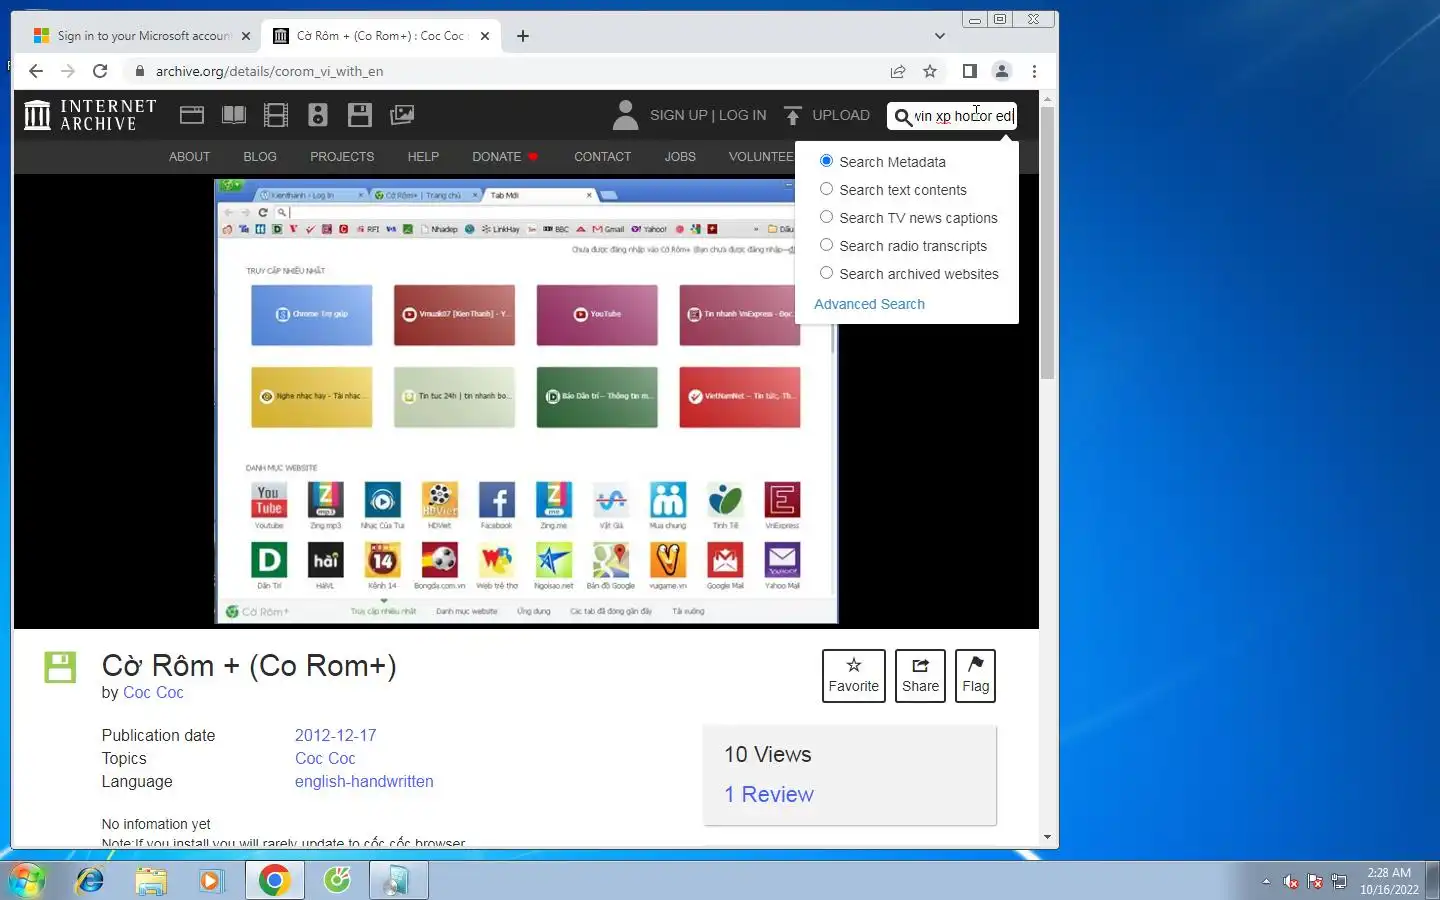The width and height of the screenshot is (1440, 900).
Task: Open the Audio (speaker) media icon
Action: click(318, 115)
